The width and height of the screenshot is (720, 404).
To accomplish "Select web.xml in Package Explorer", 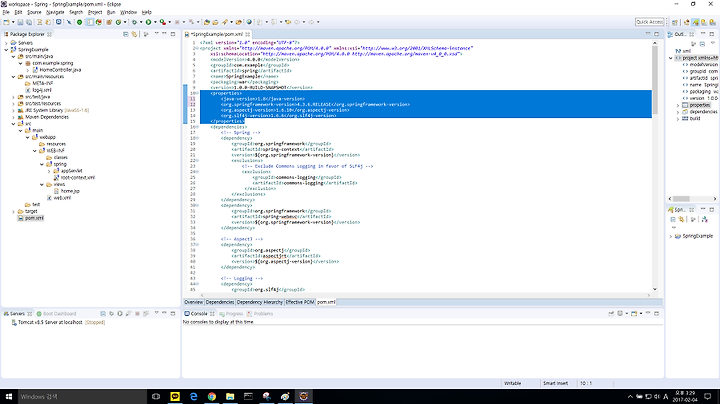I will click(59, 198).
